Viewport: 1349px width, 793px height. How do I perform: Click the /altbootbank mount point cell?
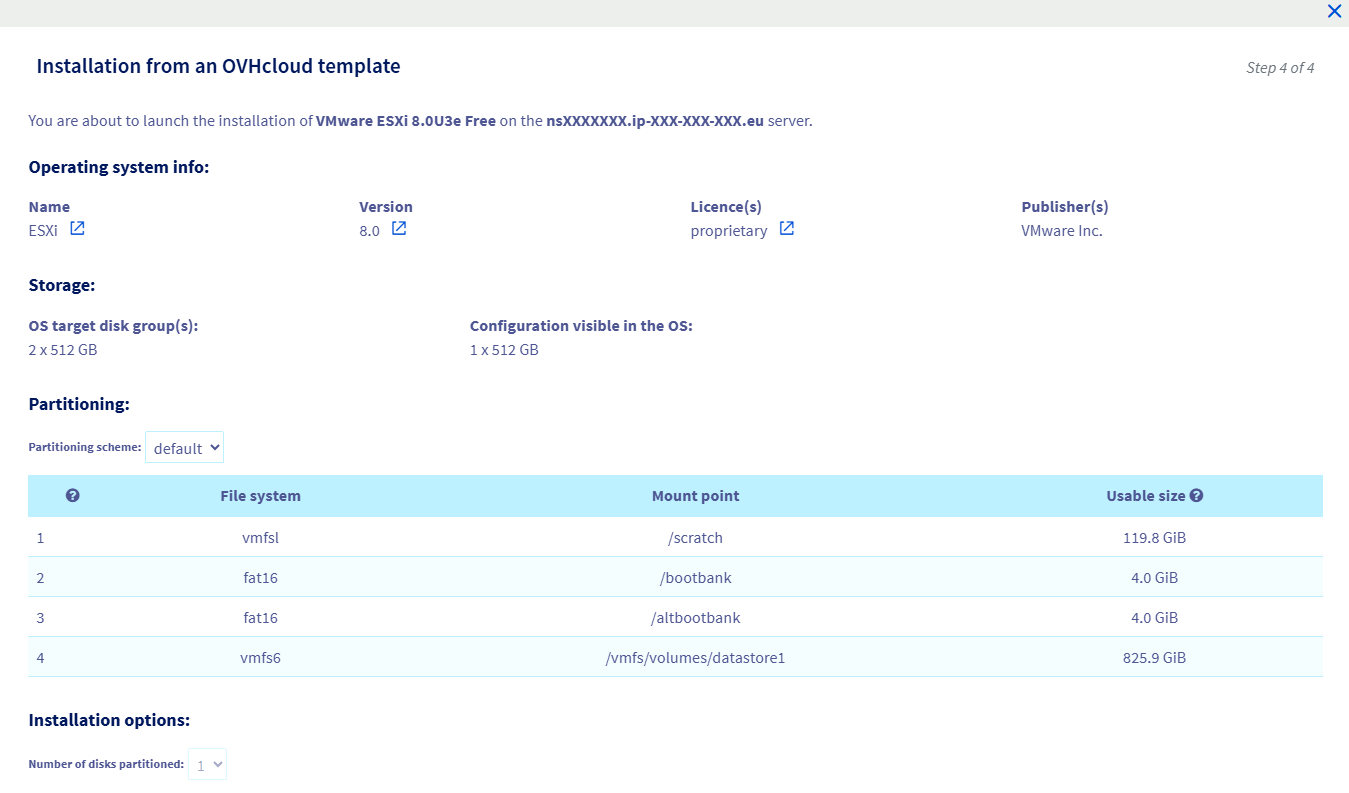pyautogui.click(x=695, y=618)
